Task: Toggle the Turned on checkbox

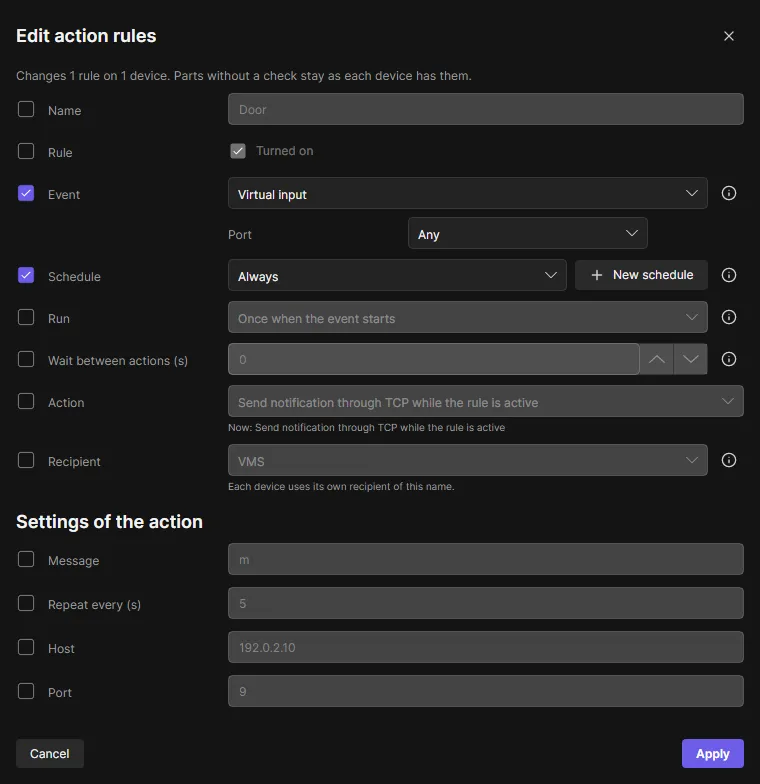Action: (238, 151)
